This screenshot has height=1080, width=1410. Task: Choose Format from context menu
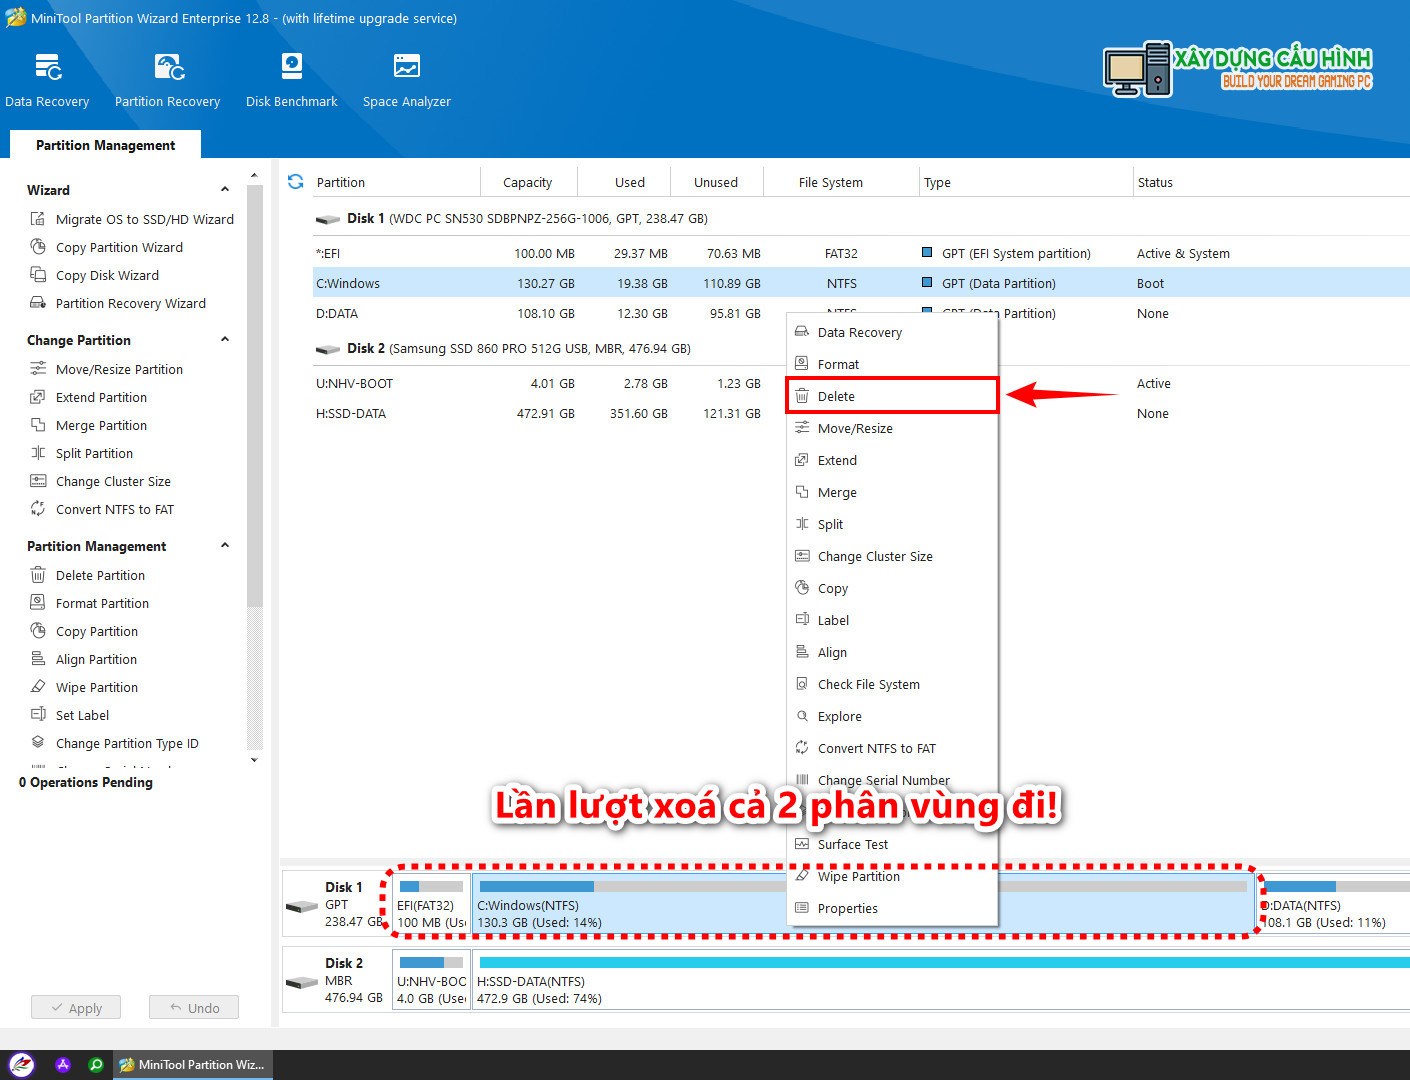point(892,364)
